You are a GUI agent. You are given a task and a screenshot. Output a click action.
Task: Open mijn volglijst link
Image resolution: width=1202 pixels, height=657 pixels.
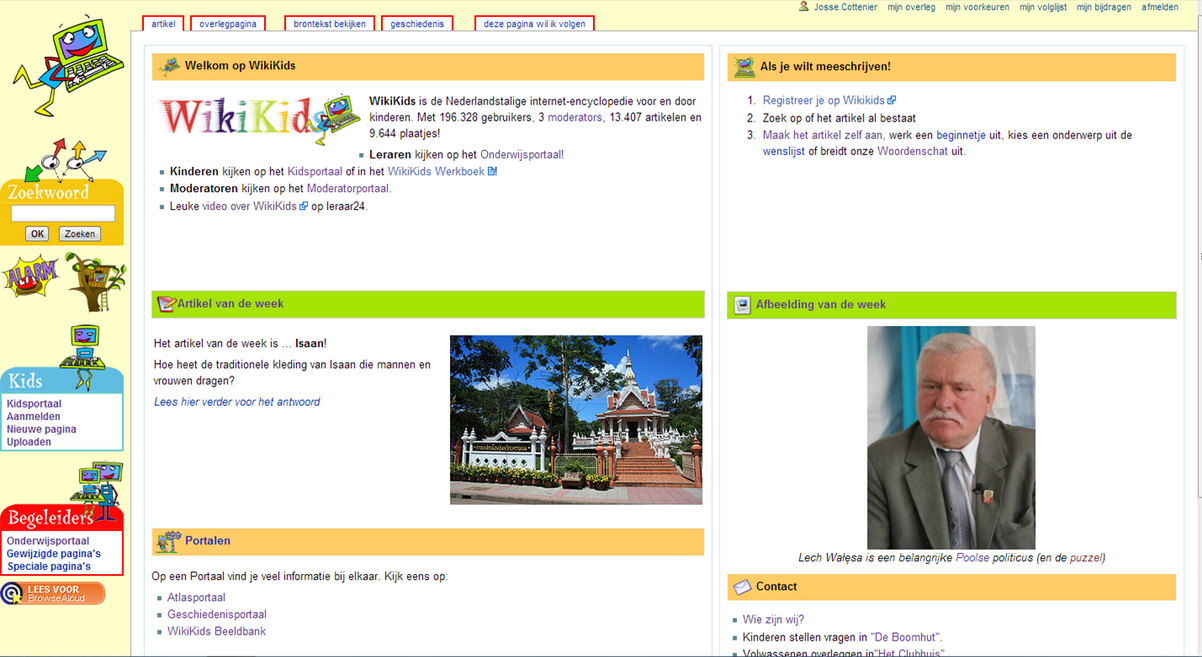[x=1043, y=7]
